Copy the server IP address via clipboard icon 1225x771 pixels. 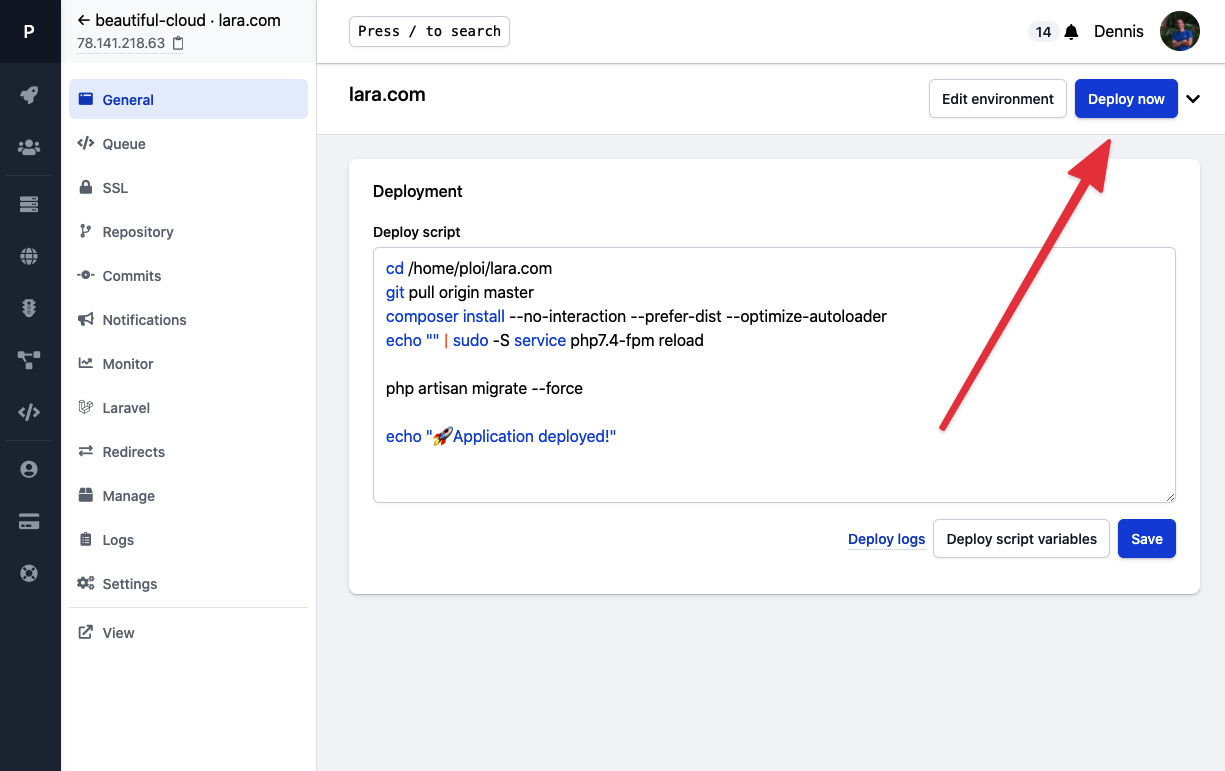(178, 43)
